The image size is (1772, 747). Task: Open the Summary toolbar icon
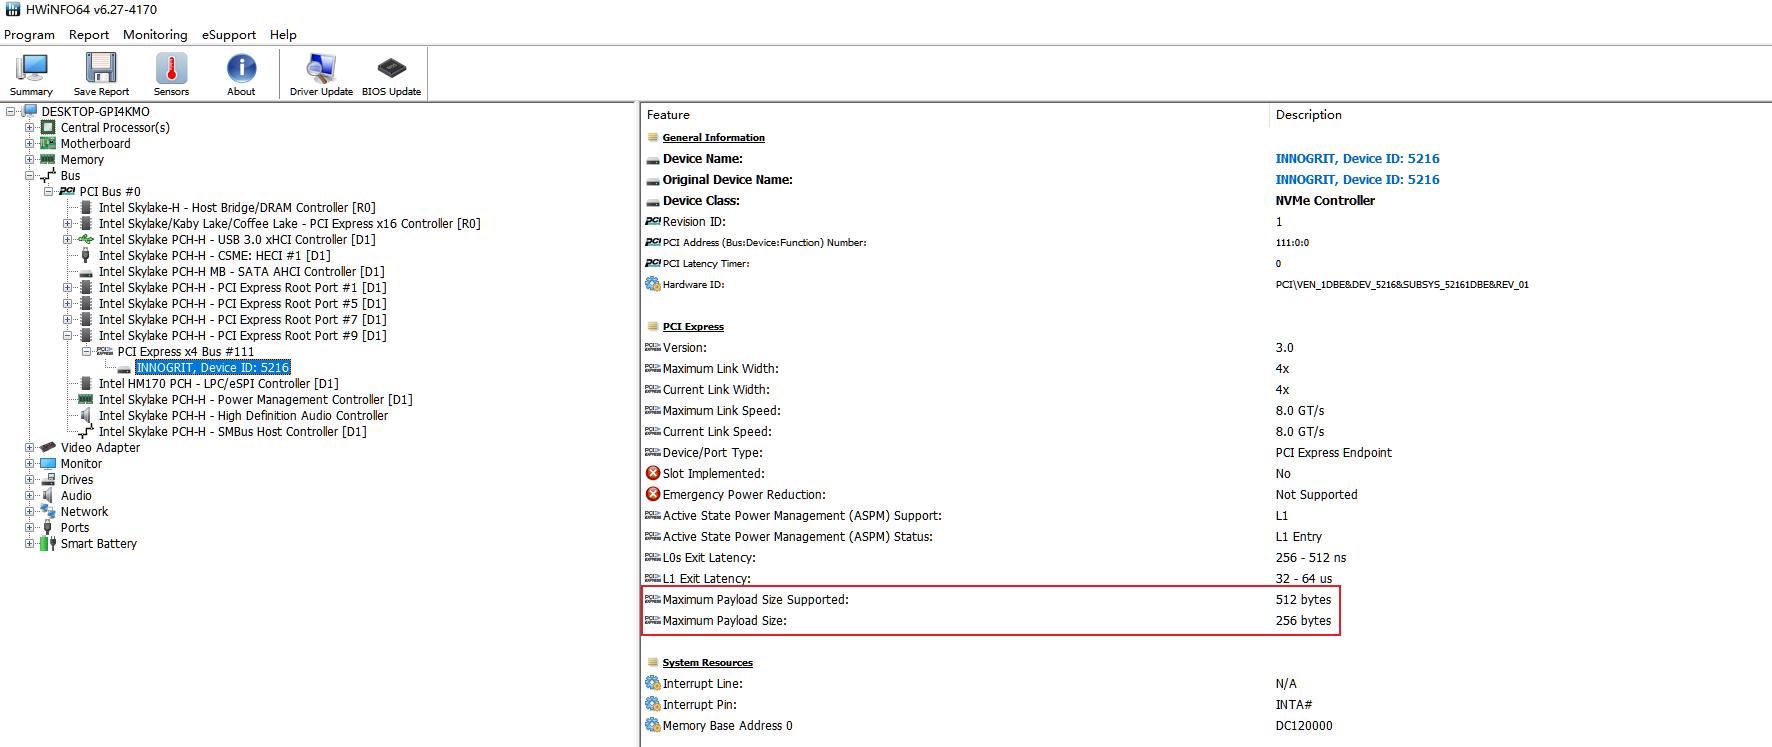(31, 68)
